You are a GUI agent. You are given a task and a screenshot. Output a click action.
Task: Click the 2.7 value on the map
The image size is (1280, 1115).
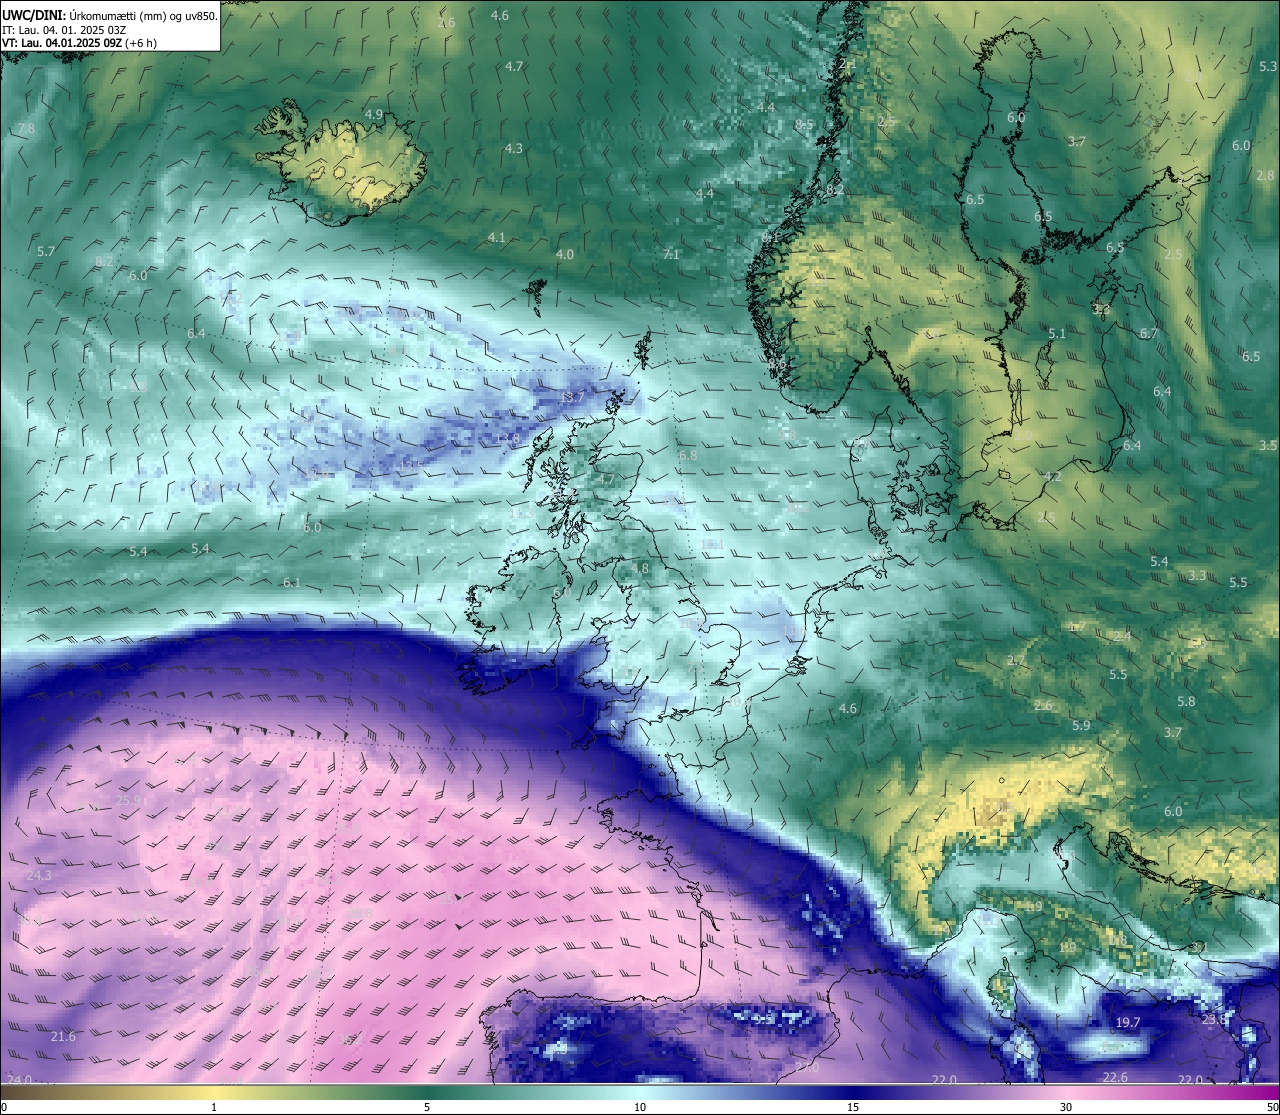[1016, 660]
